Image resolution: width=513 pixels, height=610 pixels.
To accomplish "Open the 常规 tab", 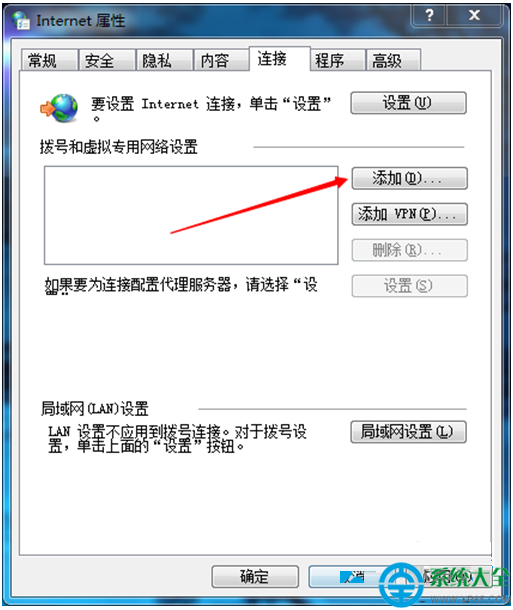I will 49,60.
